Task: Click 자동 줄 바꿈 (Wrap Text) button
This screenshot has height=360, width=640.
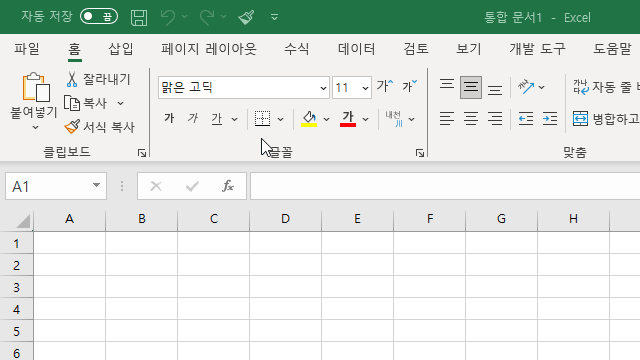Action: click(606, 87)
